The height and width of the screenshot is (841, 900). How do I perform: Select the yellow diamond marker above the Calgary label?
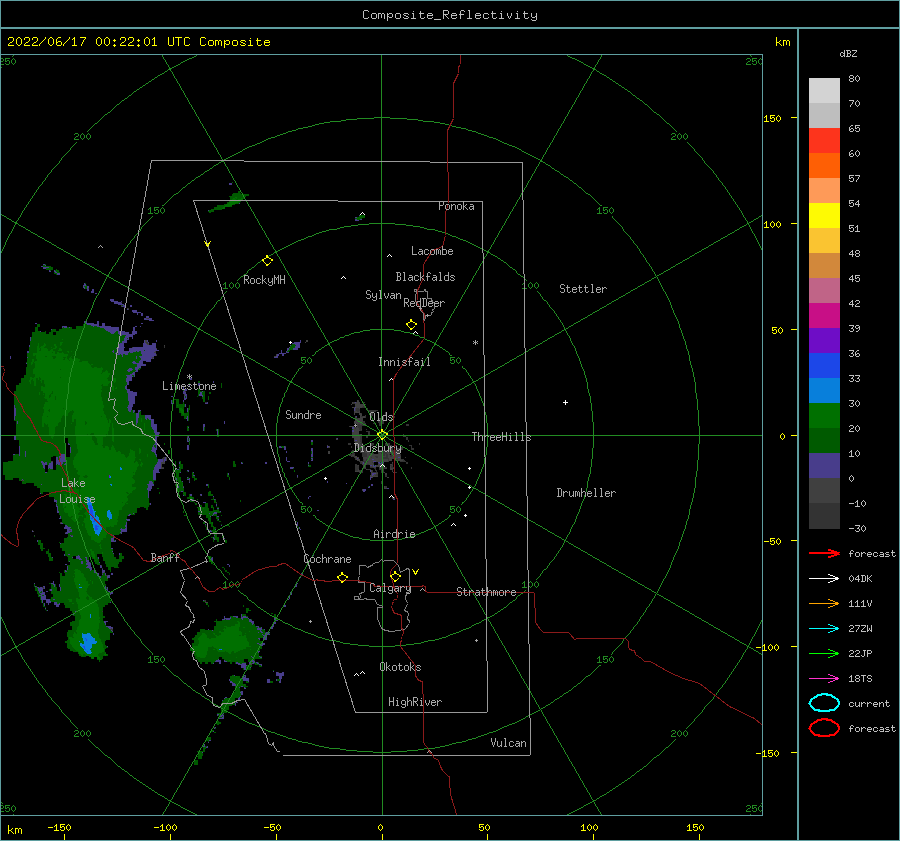tap(395, 576)
